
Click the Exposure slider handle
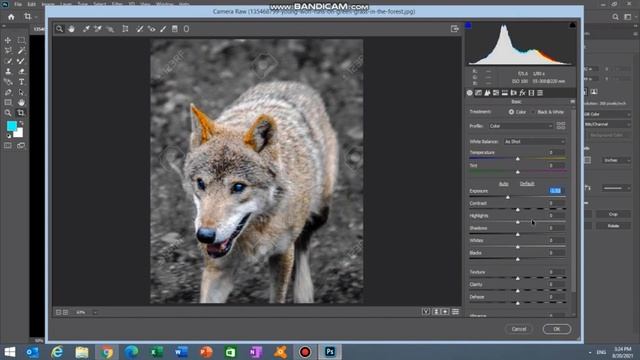coord(508,197)
